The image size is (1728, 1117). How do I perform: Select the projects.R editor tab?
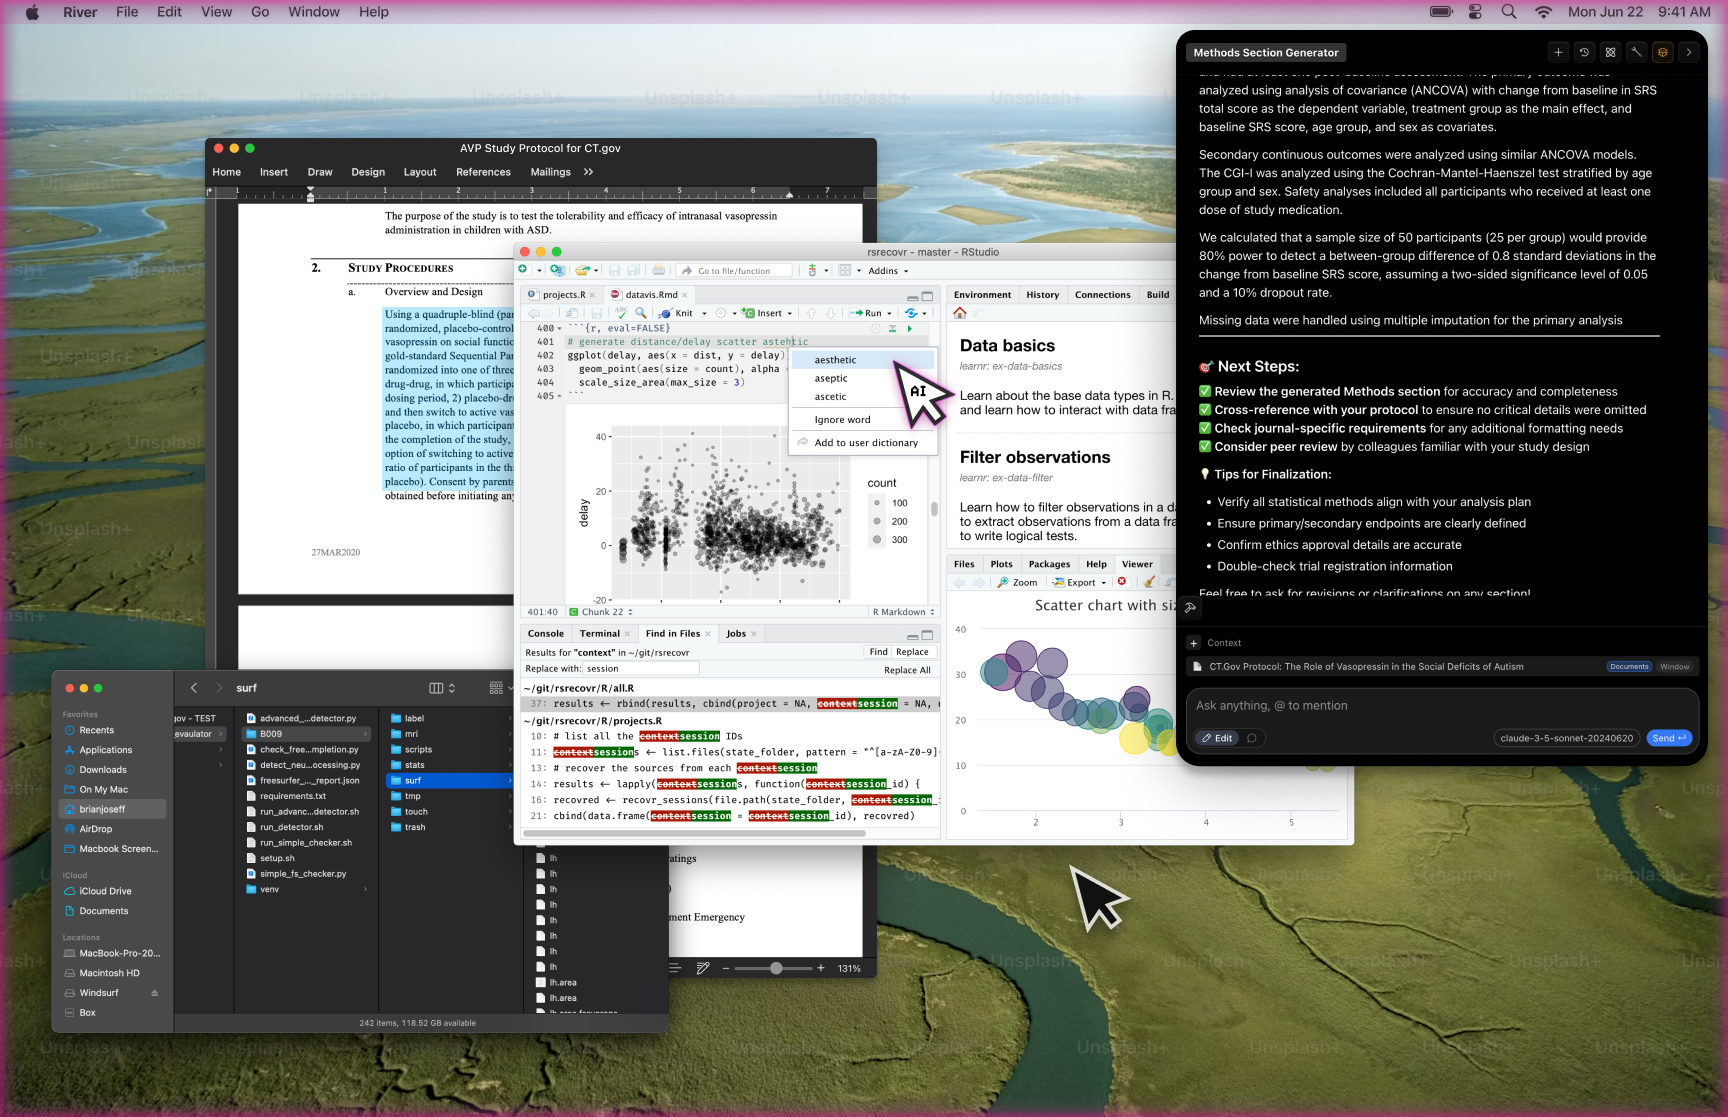[x=563, y=295]
